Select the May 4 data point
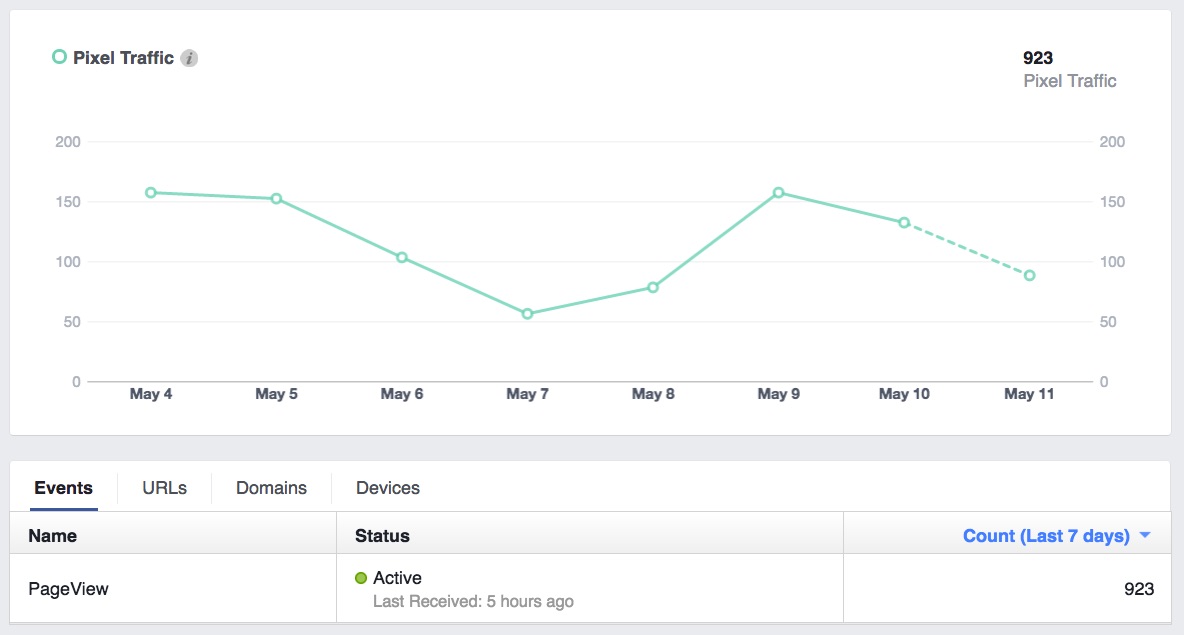 (151, 193)
